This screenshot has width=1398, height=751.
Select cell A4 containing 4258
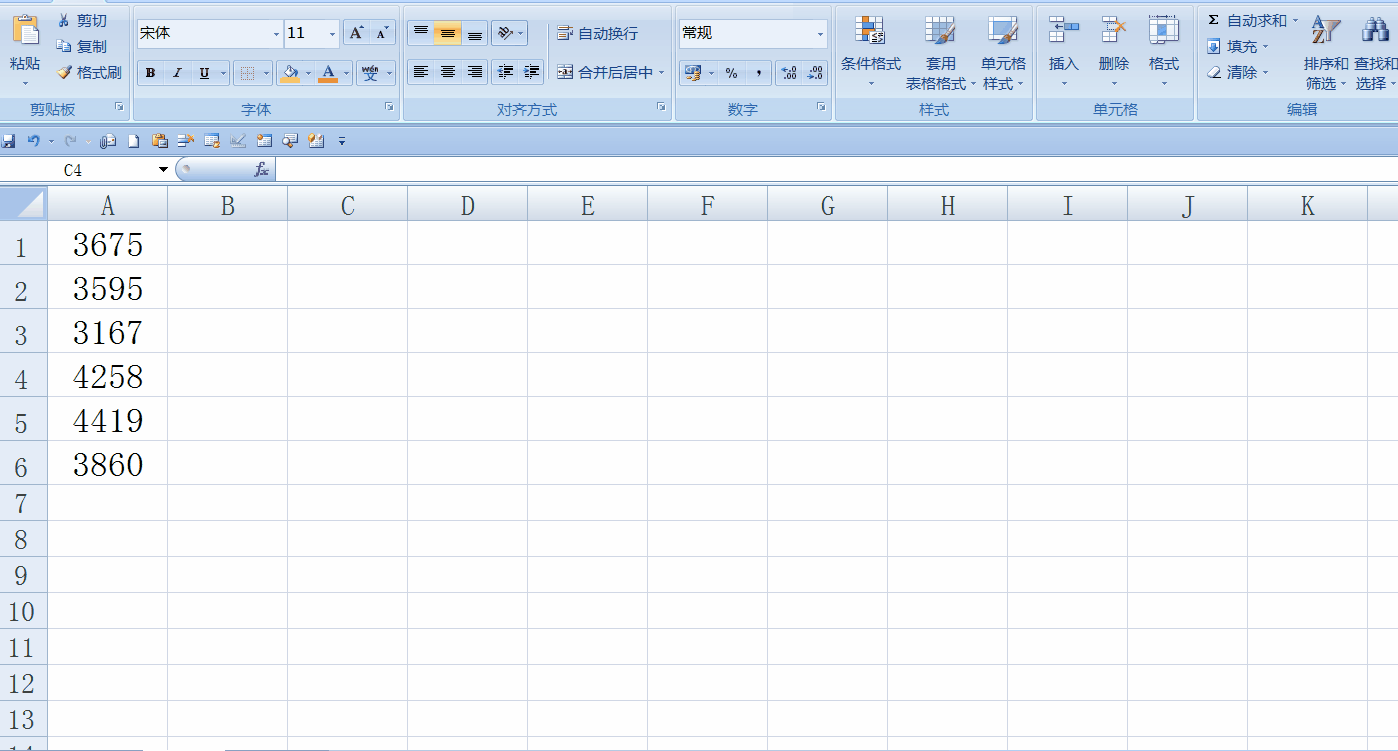[108, 376]
